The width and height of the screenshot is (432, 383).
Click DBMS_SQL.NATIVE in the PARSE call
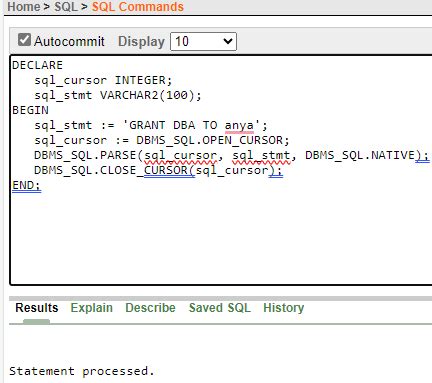pyautogui.click(x=360, y=155)
